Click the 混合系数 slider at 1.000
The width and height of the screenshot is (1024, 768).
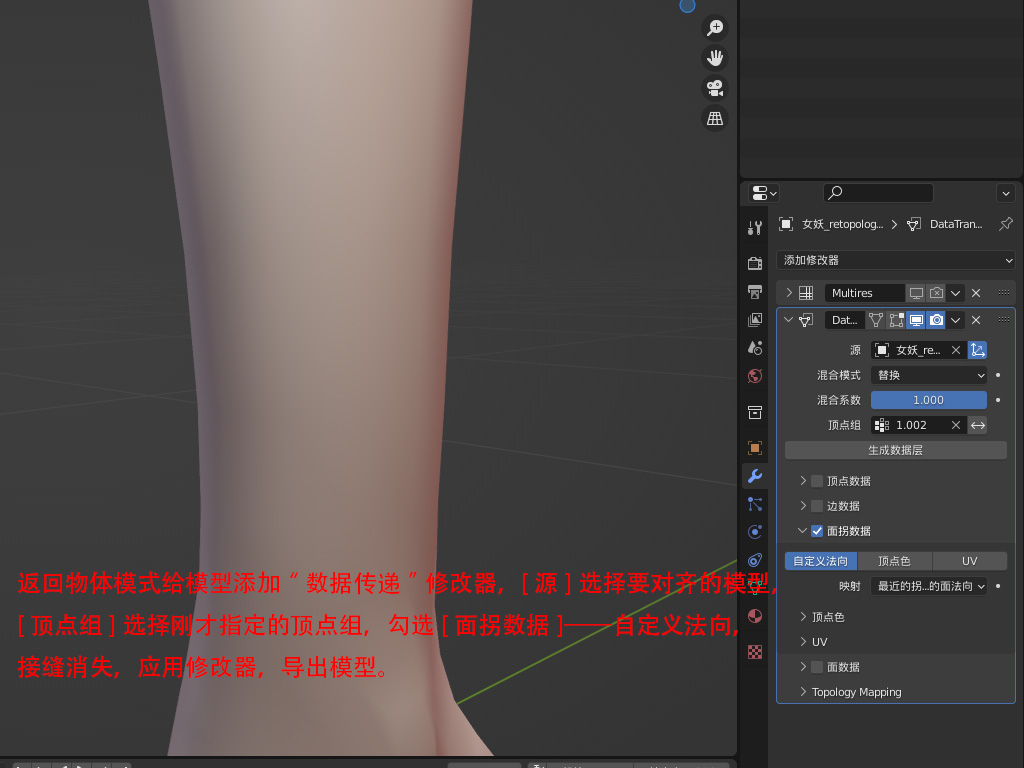click(929, 400)
